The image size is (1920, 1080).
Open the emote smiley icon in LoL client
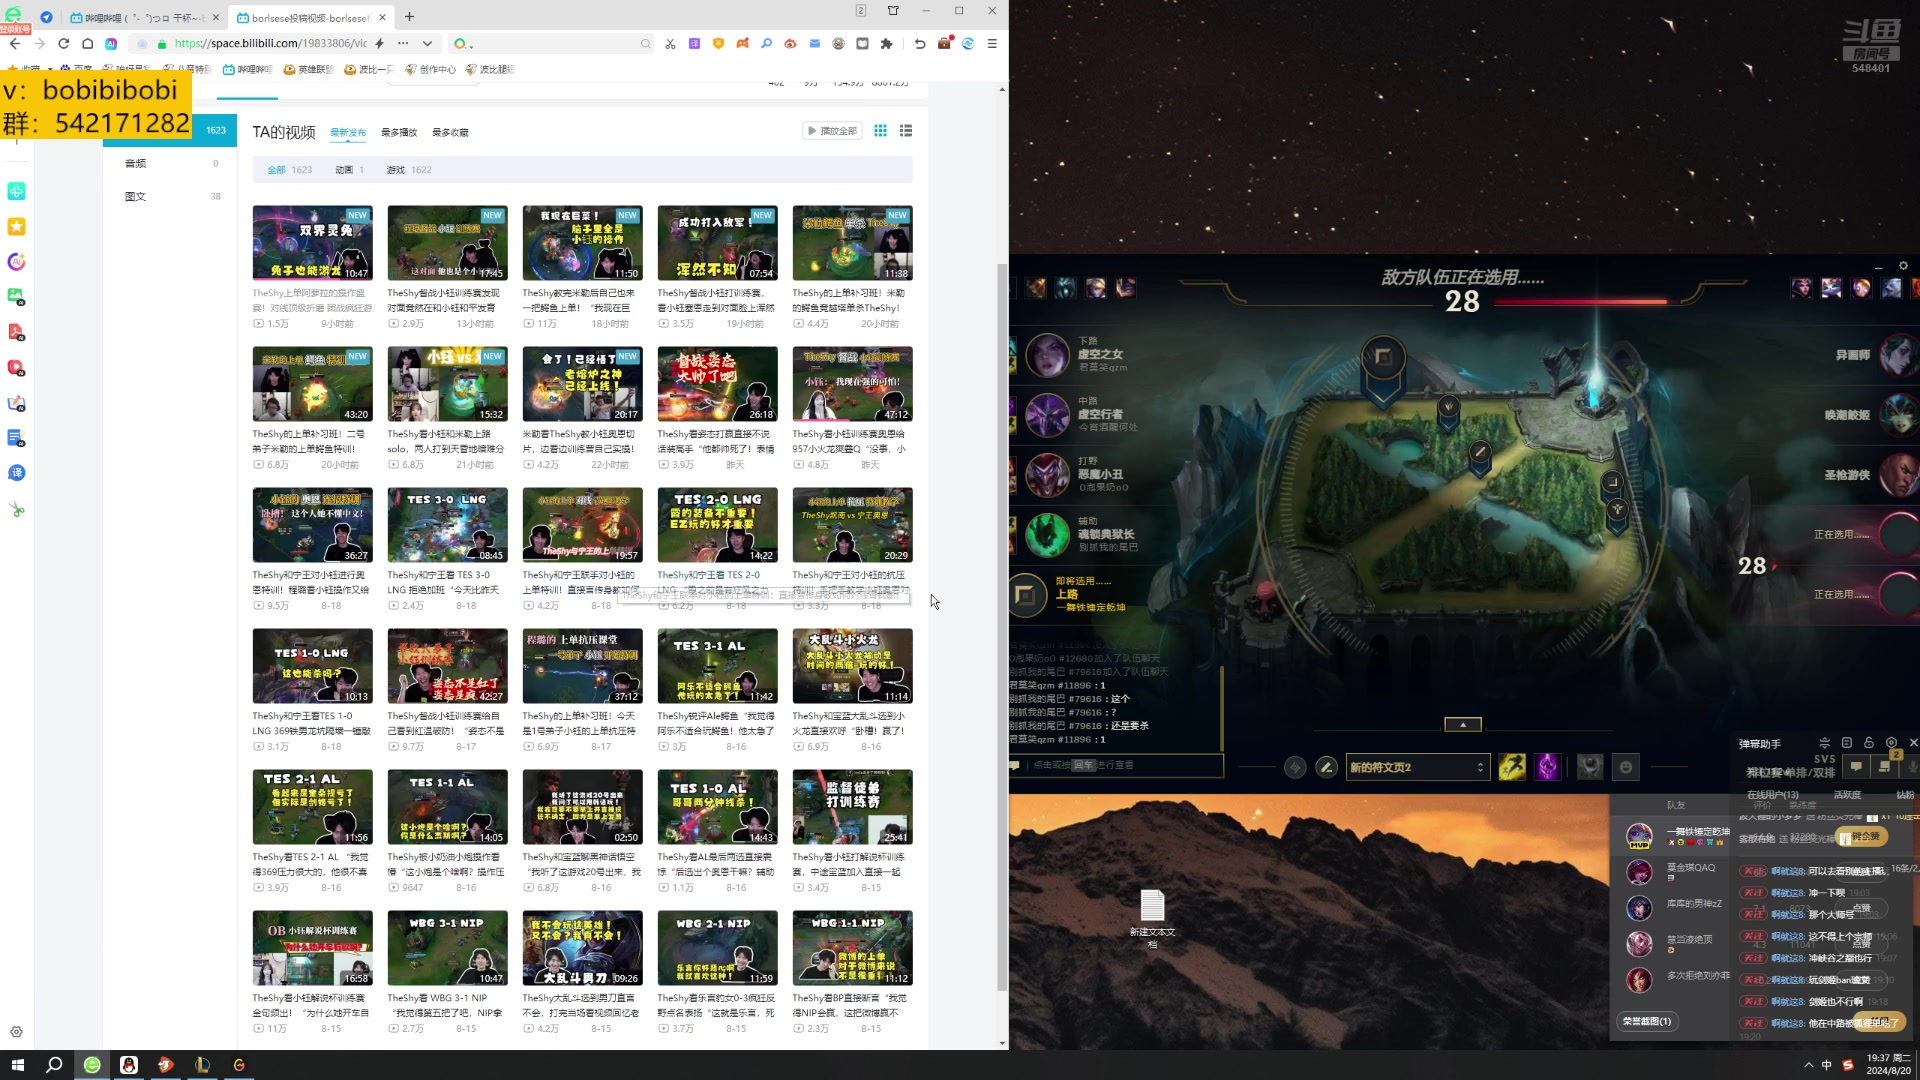1626,767
